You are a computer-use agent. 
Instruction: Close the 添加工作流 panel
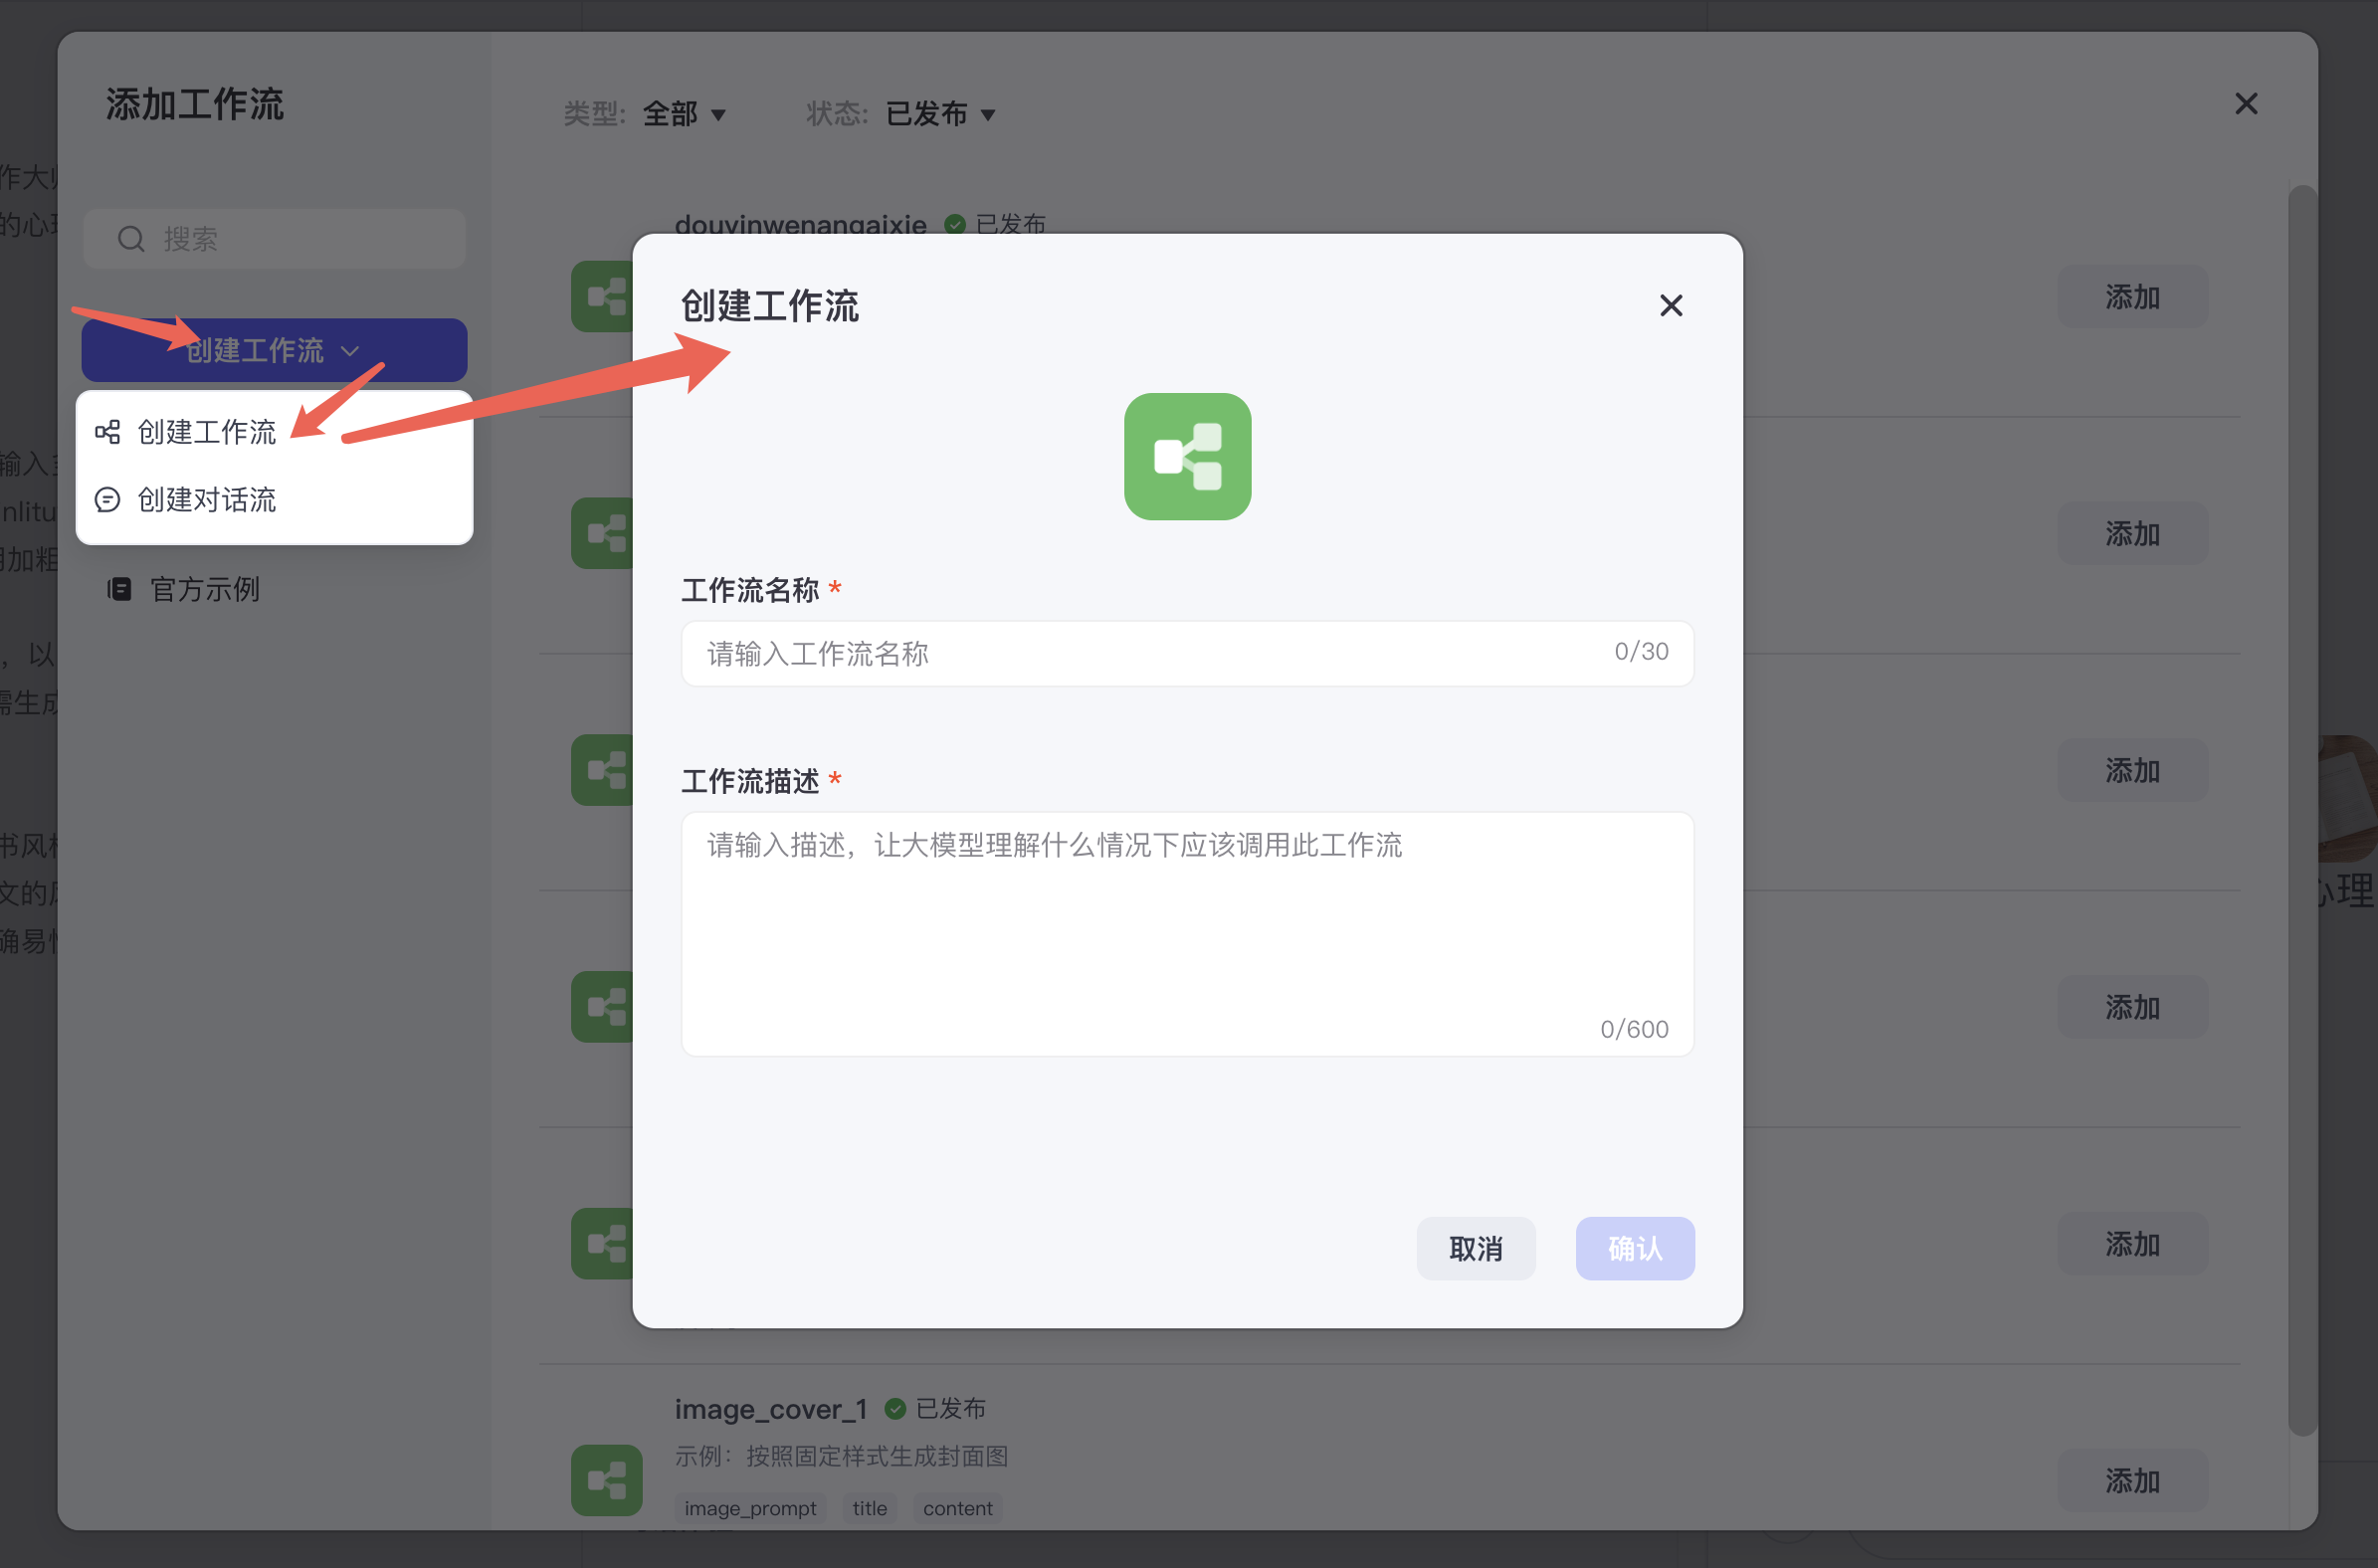2245,104
